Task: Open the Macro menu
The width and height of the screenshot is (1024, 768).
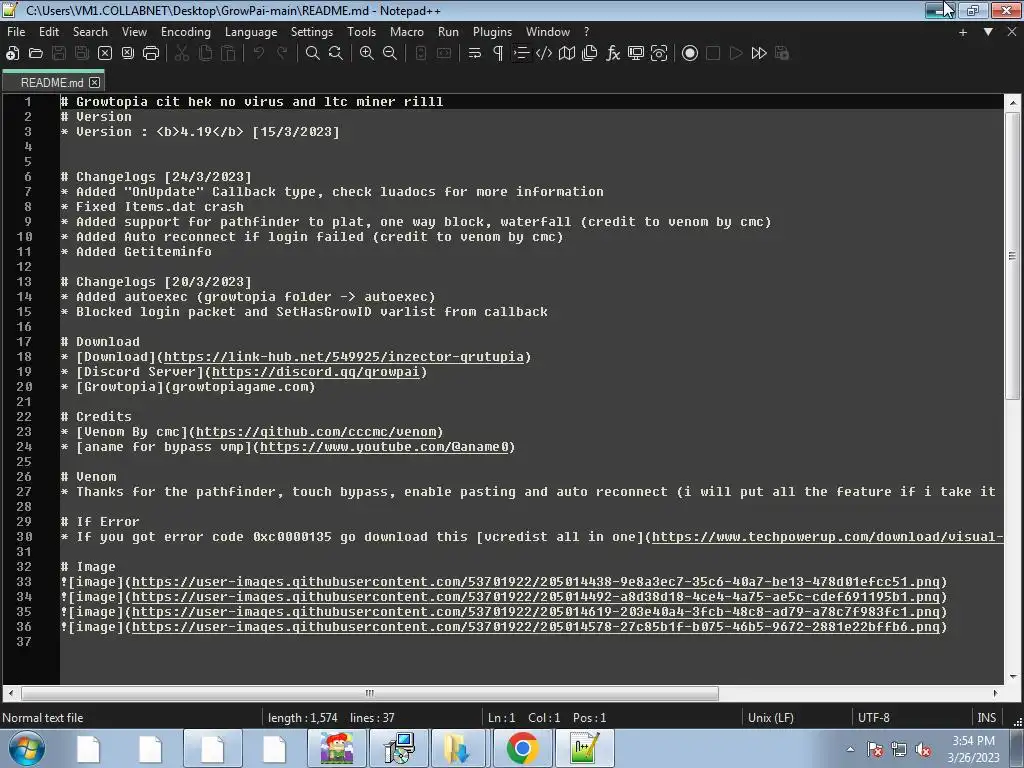Action: 407,32
